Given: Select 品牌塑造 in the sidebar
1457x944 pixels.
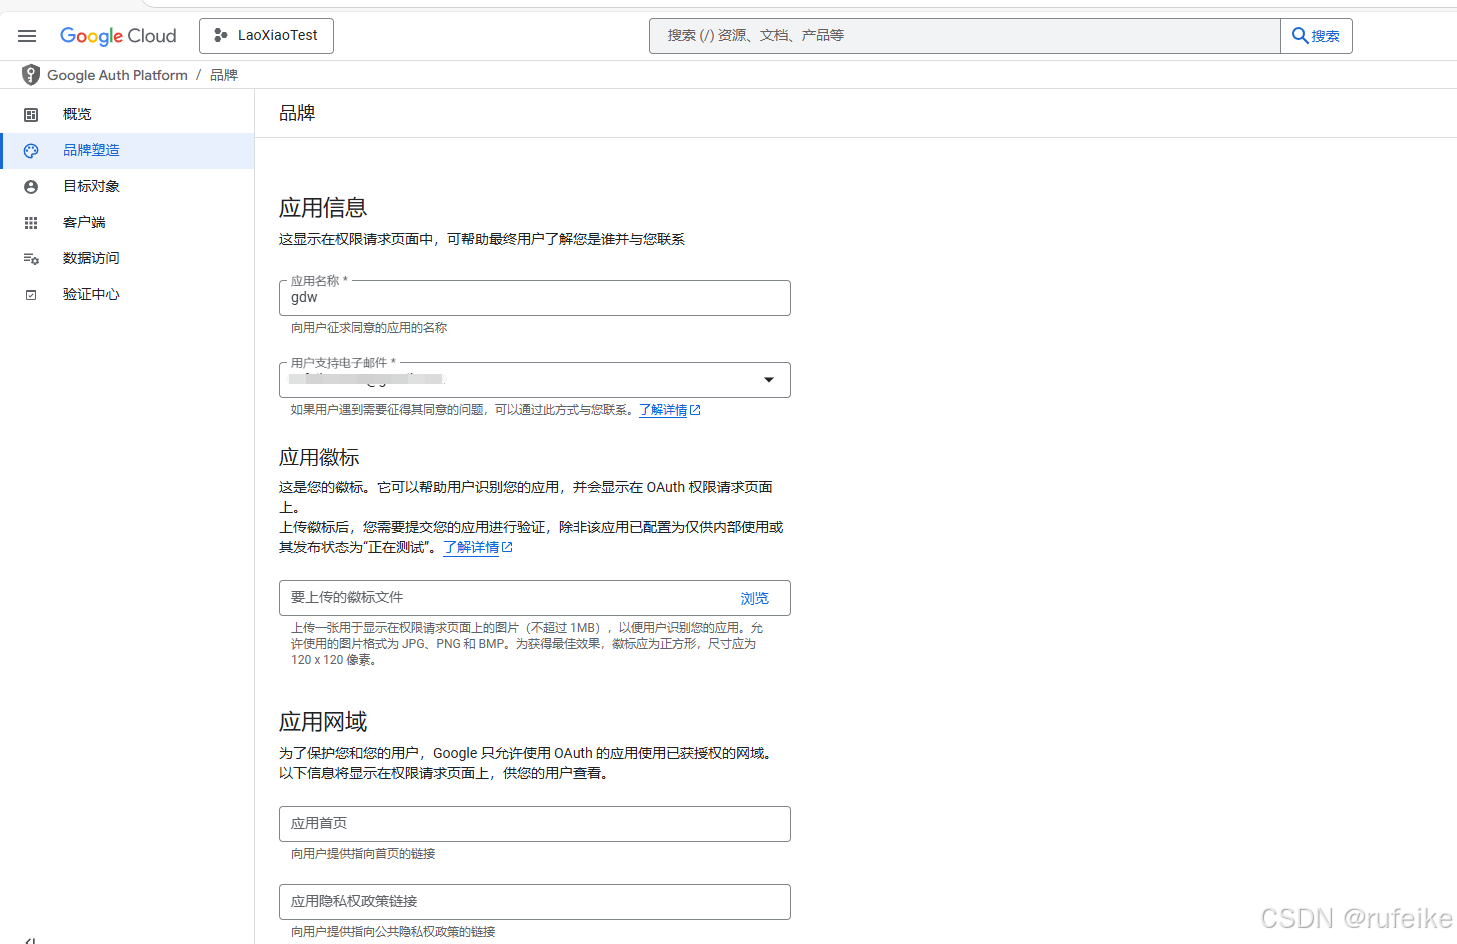Looking at the screenshot, I should coord(127,151).
